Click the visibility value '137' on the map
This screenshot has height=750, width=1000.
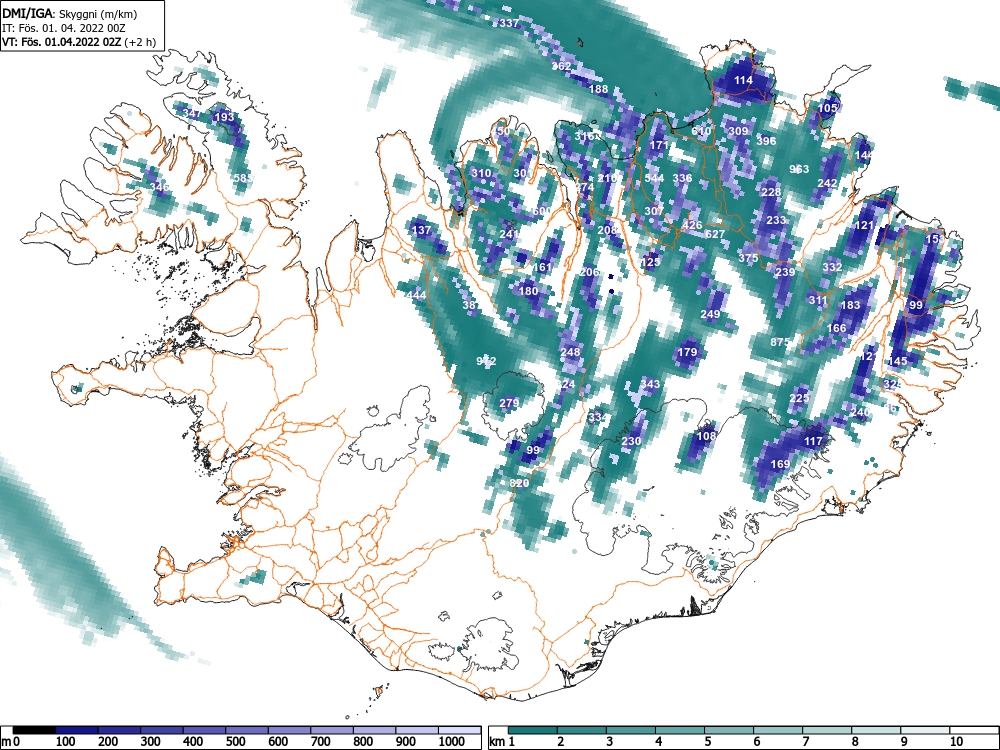point(422,230)
